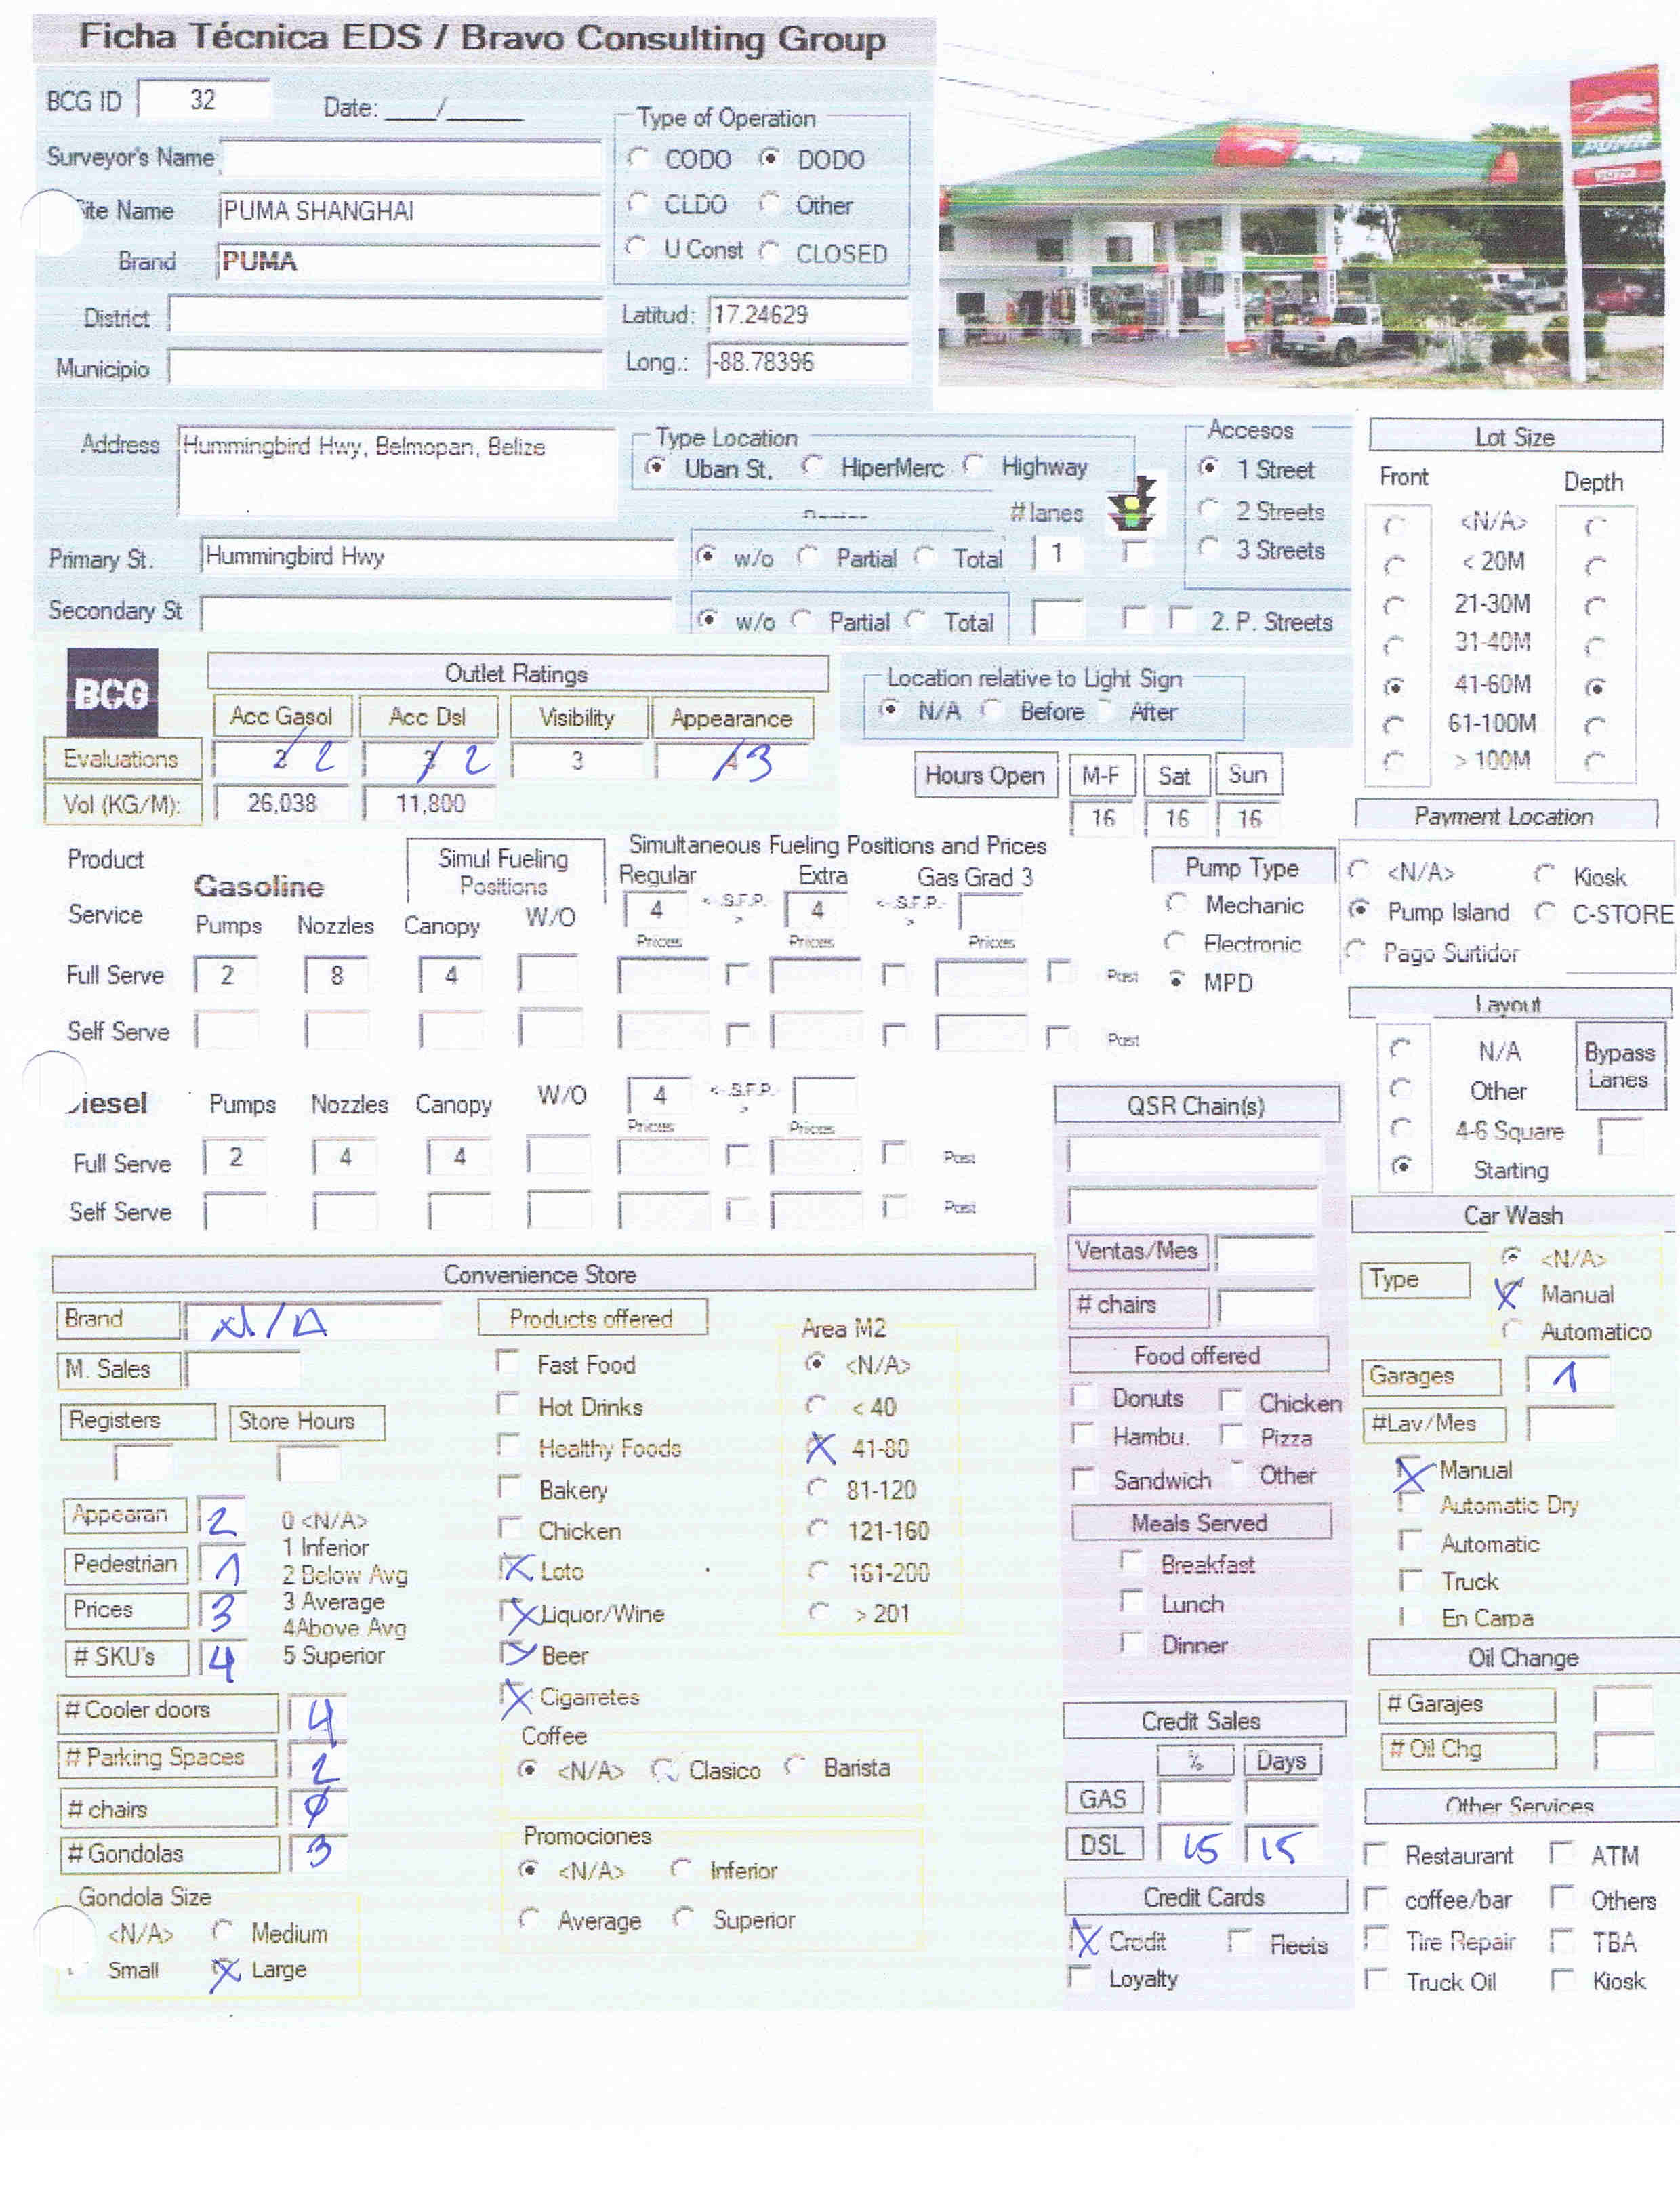This screenshot has width=1680, height=2188.
Task: Choose the MPD pump type
Action: point(1178,980)
